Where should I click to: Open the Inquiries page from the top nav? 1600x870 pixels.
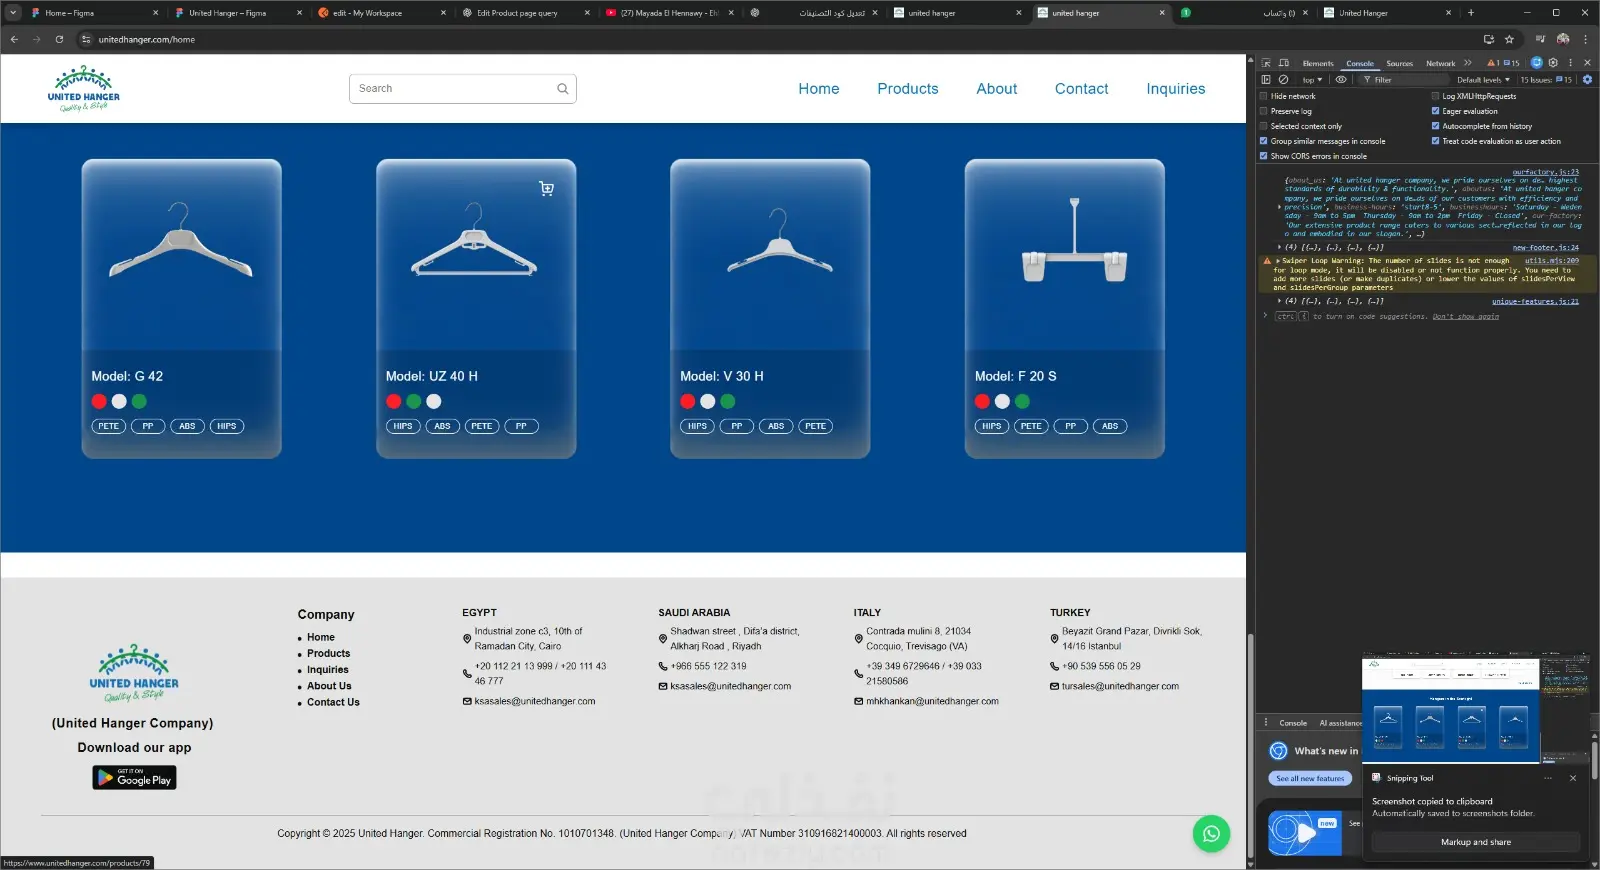(1176, 89)
